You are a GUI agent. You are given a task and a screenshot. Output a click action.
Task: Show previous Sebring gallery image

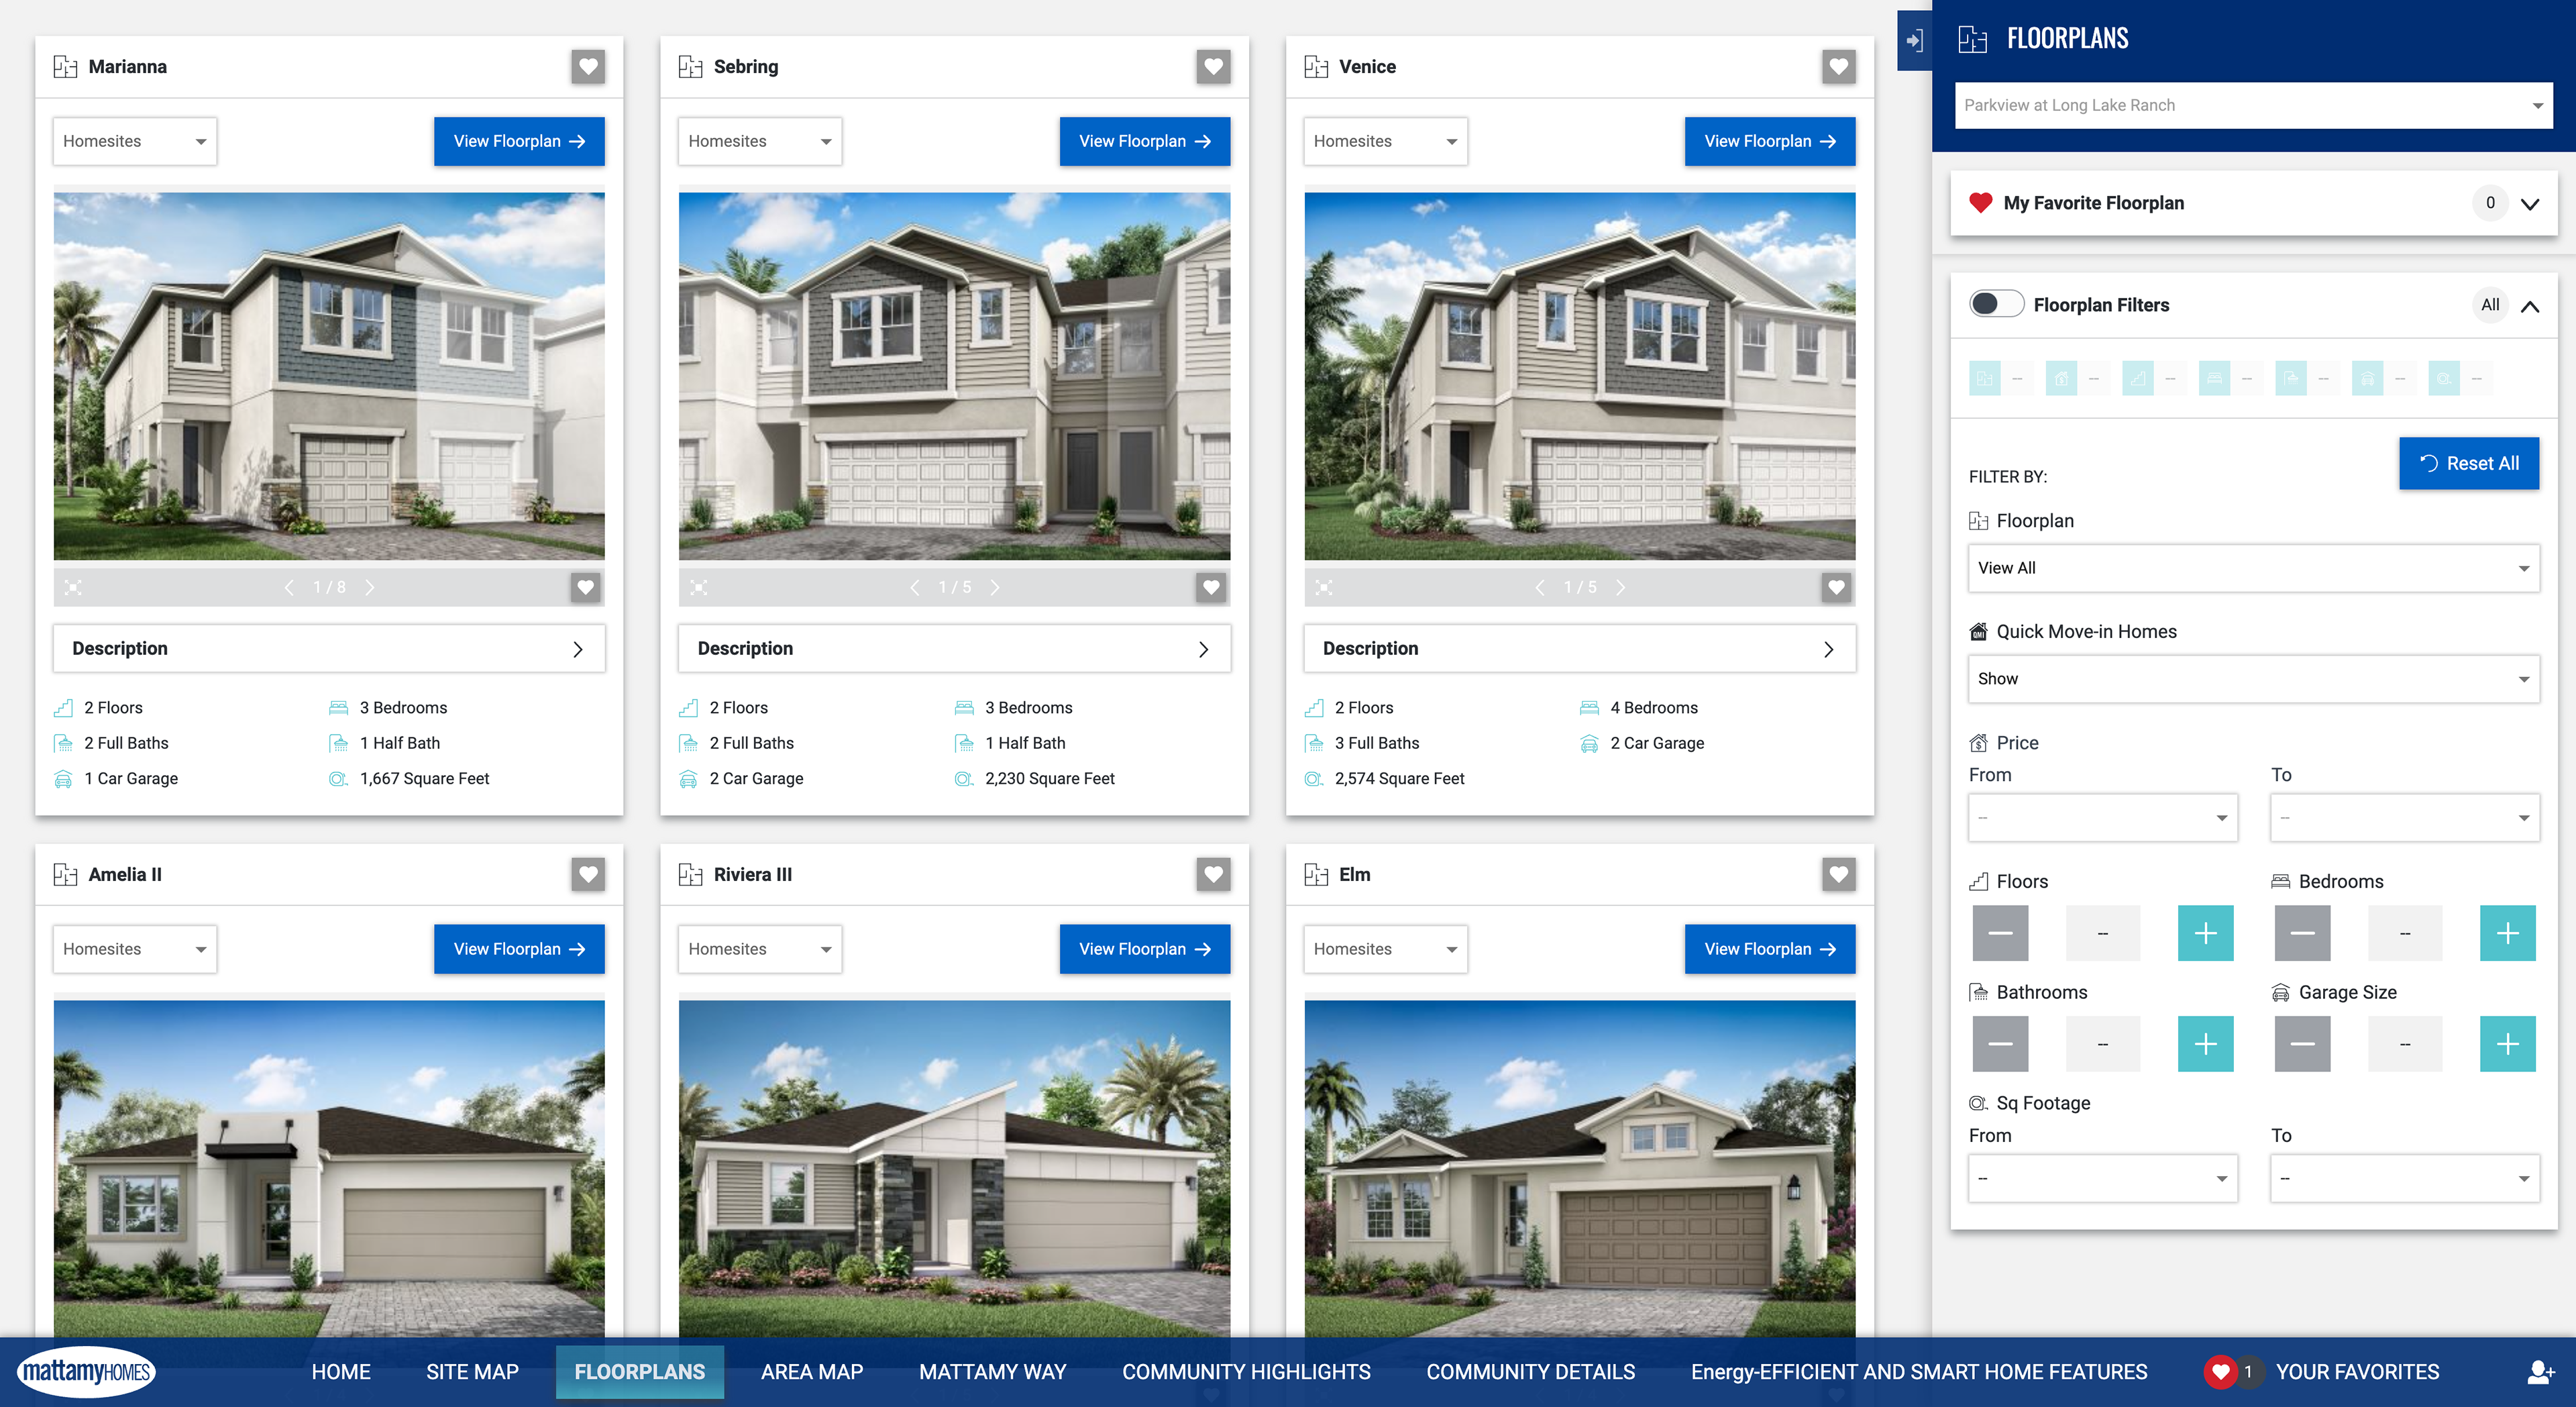(914, 588)
